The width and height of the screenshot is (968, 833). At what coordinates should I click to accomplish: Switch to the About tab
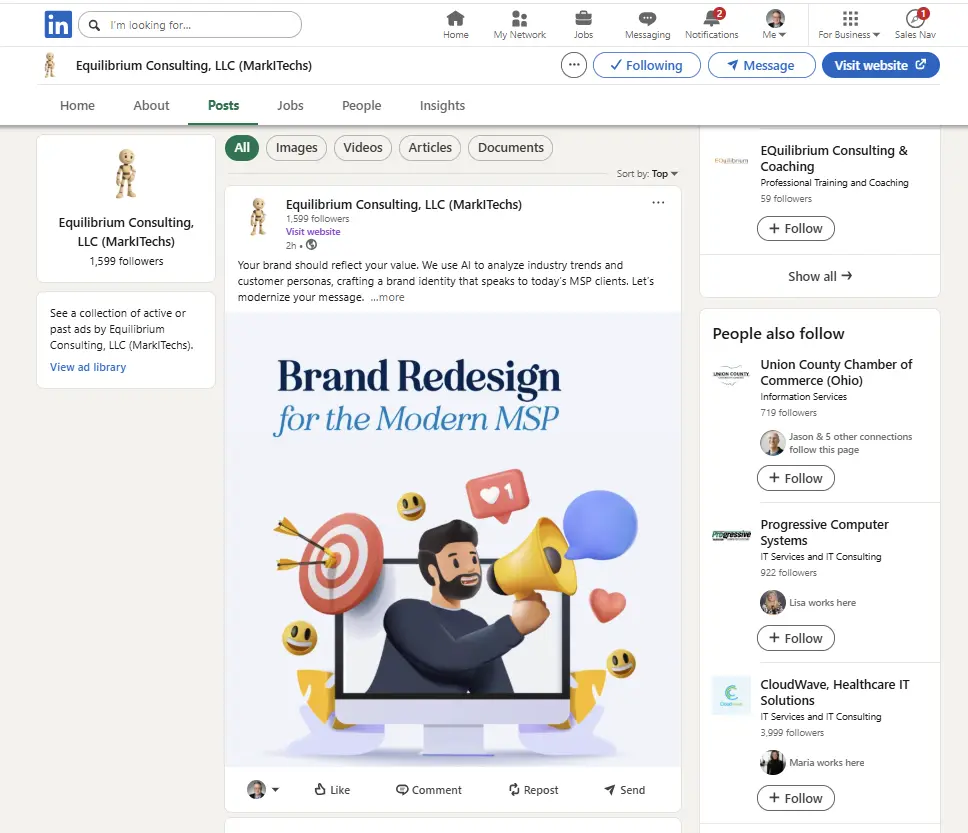pyautogui.click(x=151, y=106)
